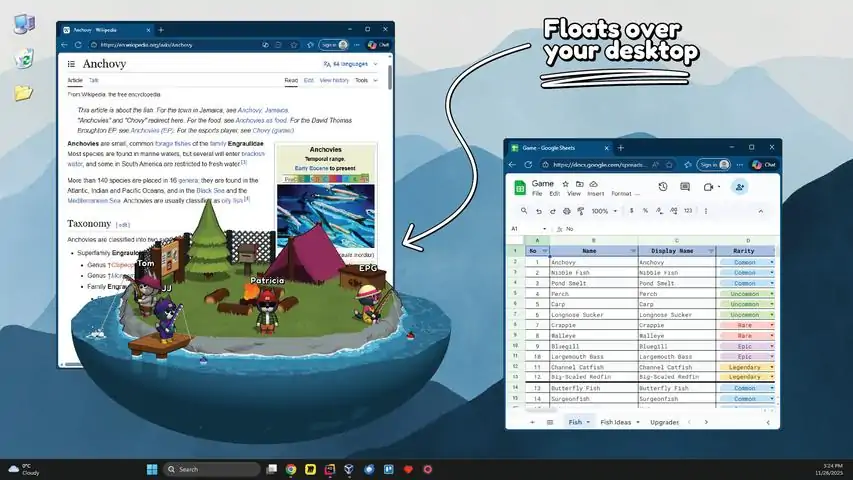
Task: Open the Wikipedia Tools dropdown
Action: pyautogui.click(x=364, y=80)
